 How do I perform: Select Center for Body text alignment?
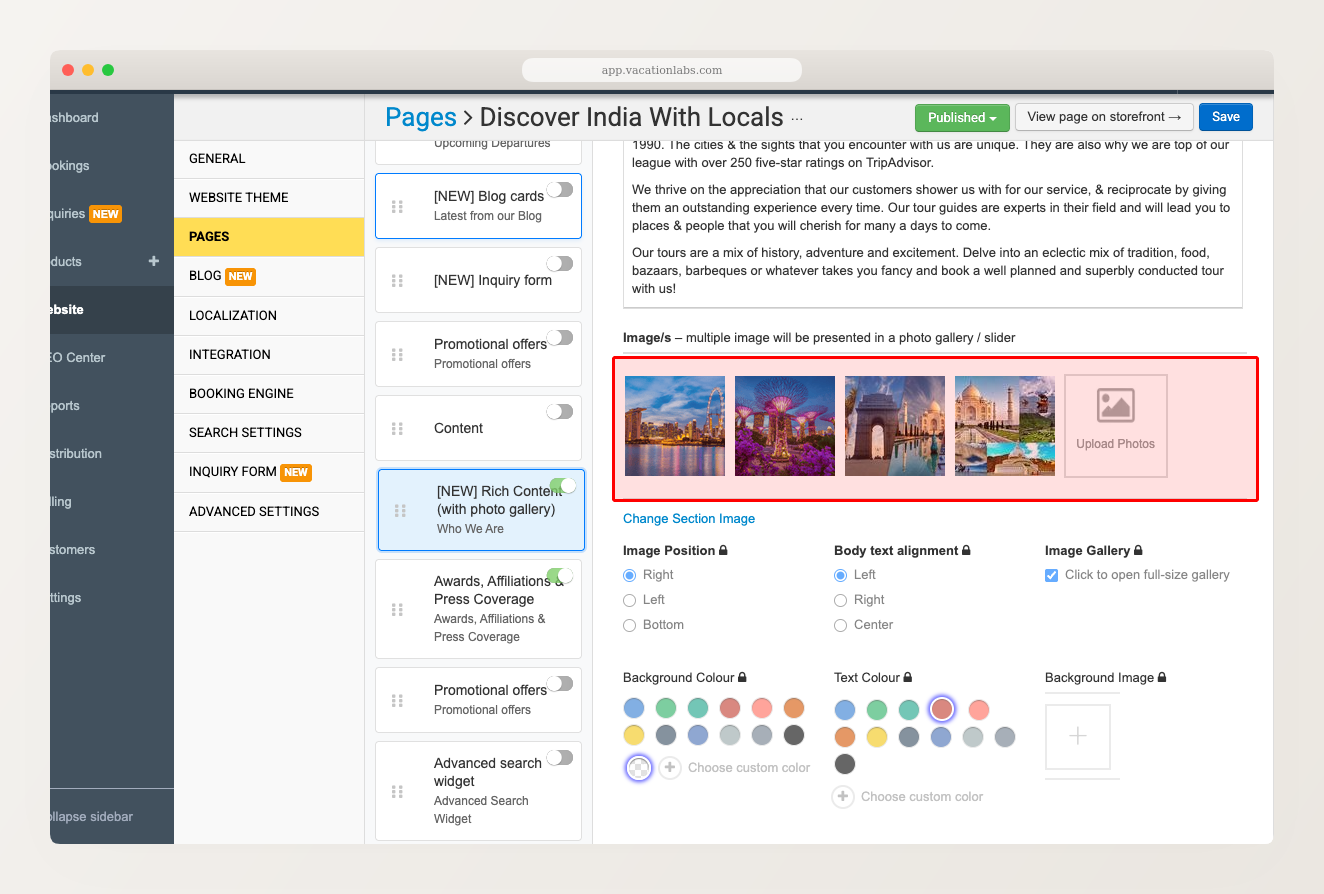(840, 624)
